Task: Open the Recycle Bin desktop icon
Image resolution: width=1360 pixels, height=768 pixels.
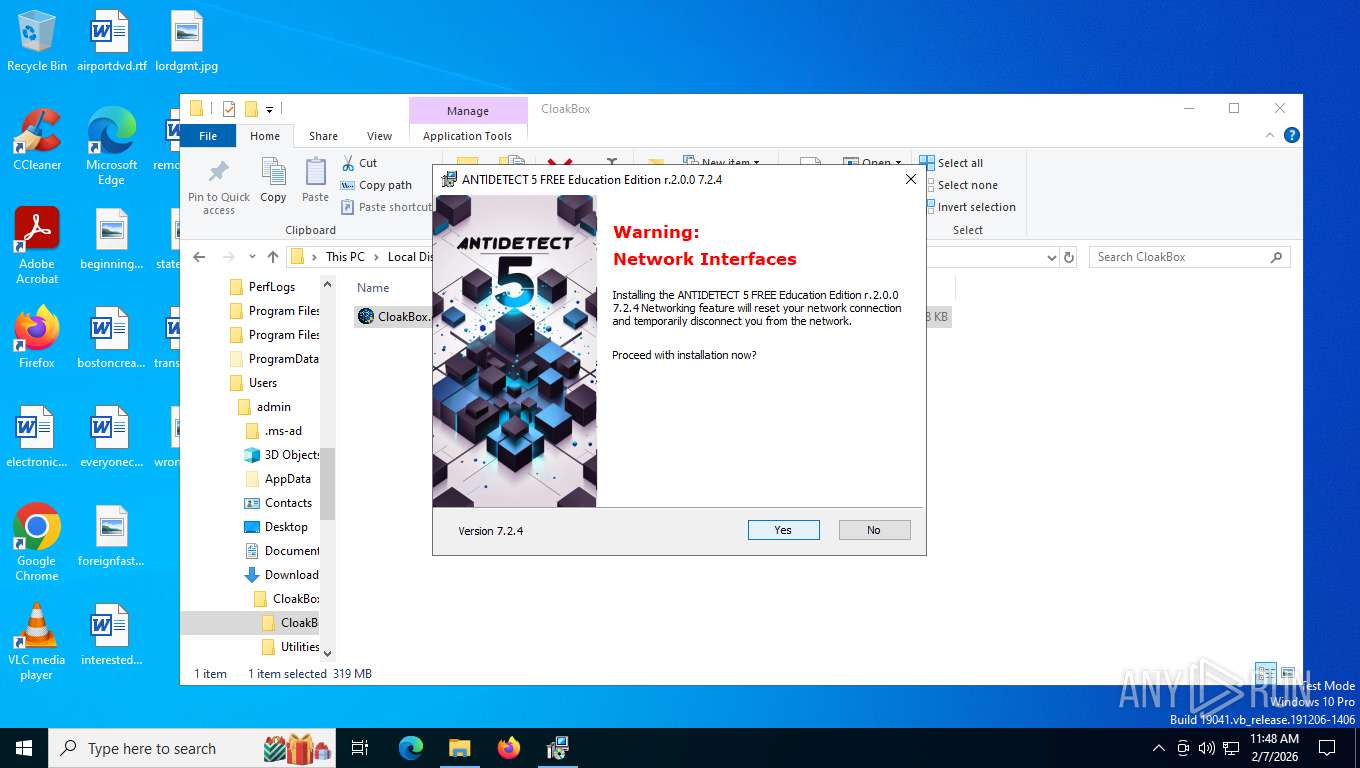Action: tap(37, 41)
